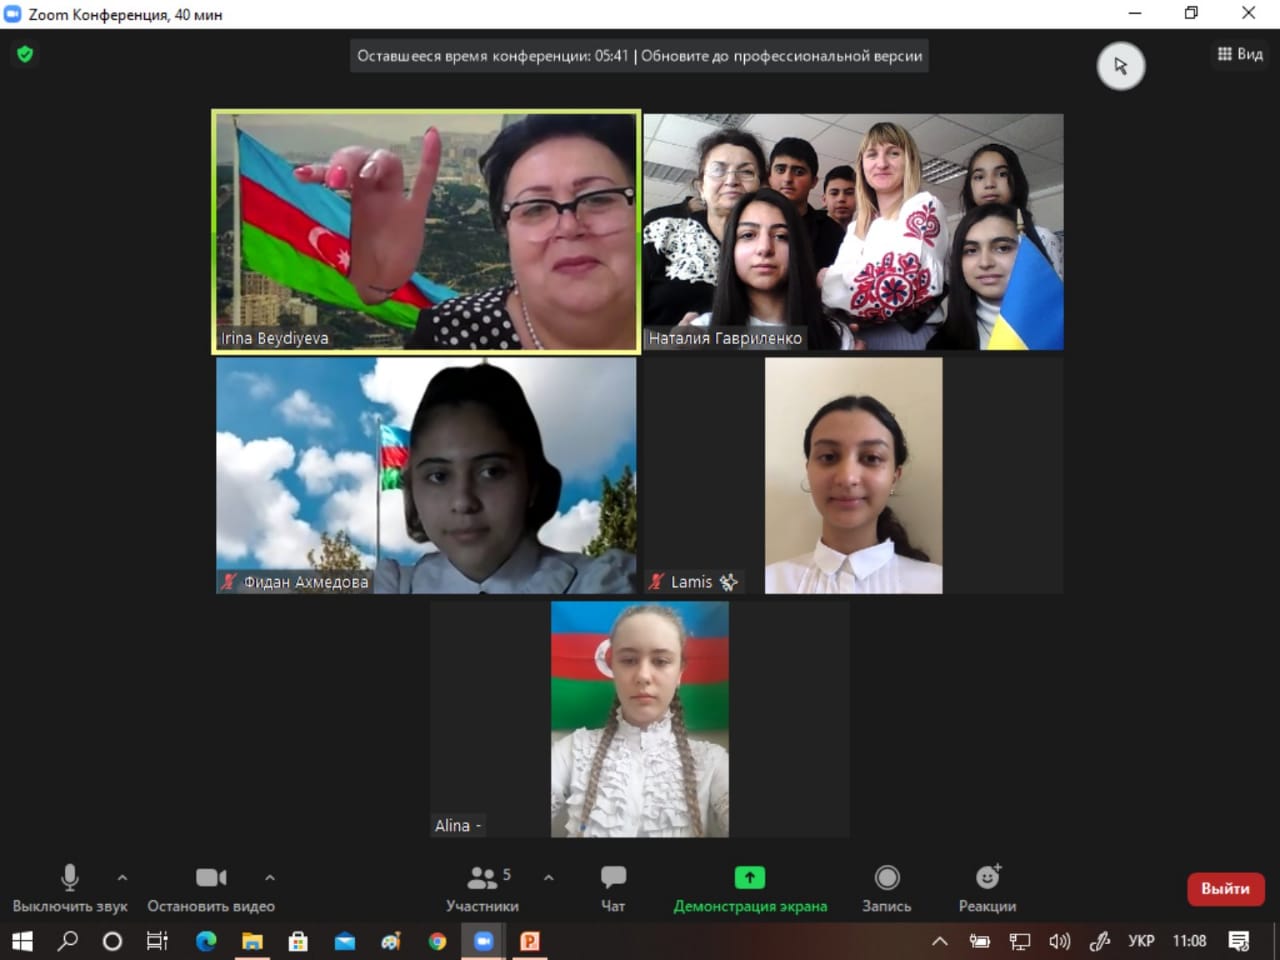
Task: Click Обновите до профессиональной версии link
Action: [781, 56]
